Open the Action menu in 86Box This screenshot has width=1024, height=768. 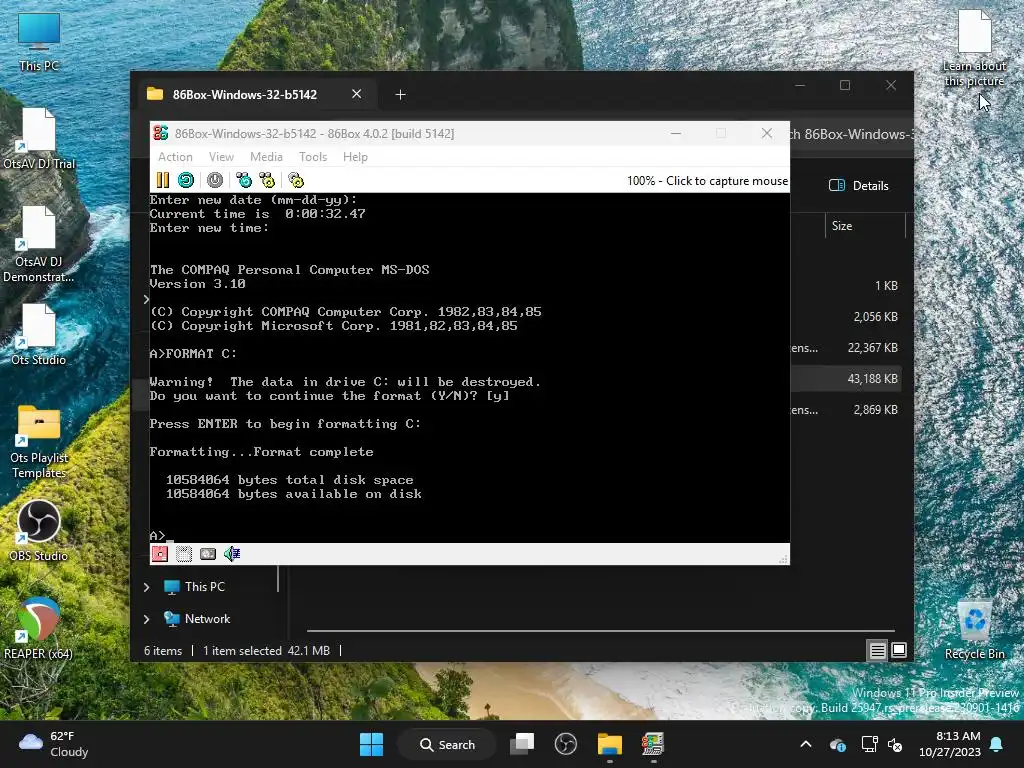tap(175, 157)
